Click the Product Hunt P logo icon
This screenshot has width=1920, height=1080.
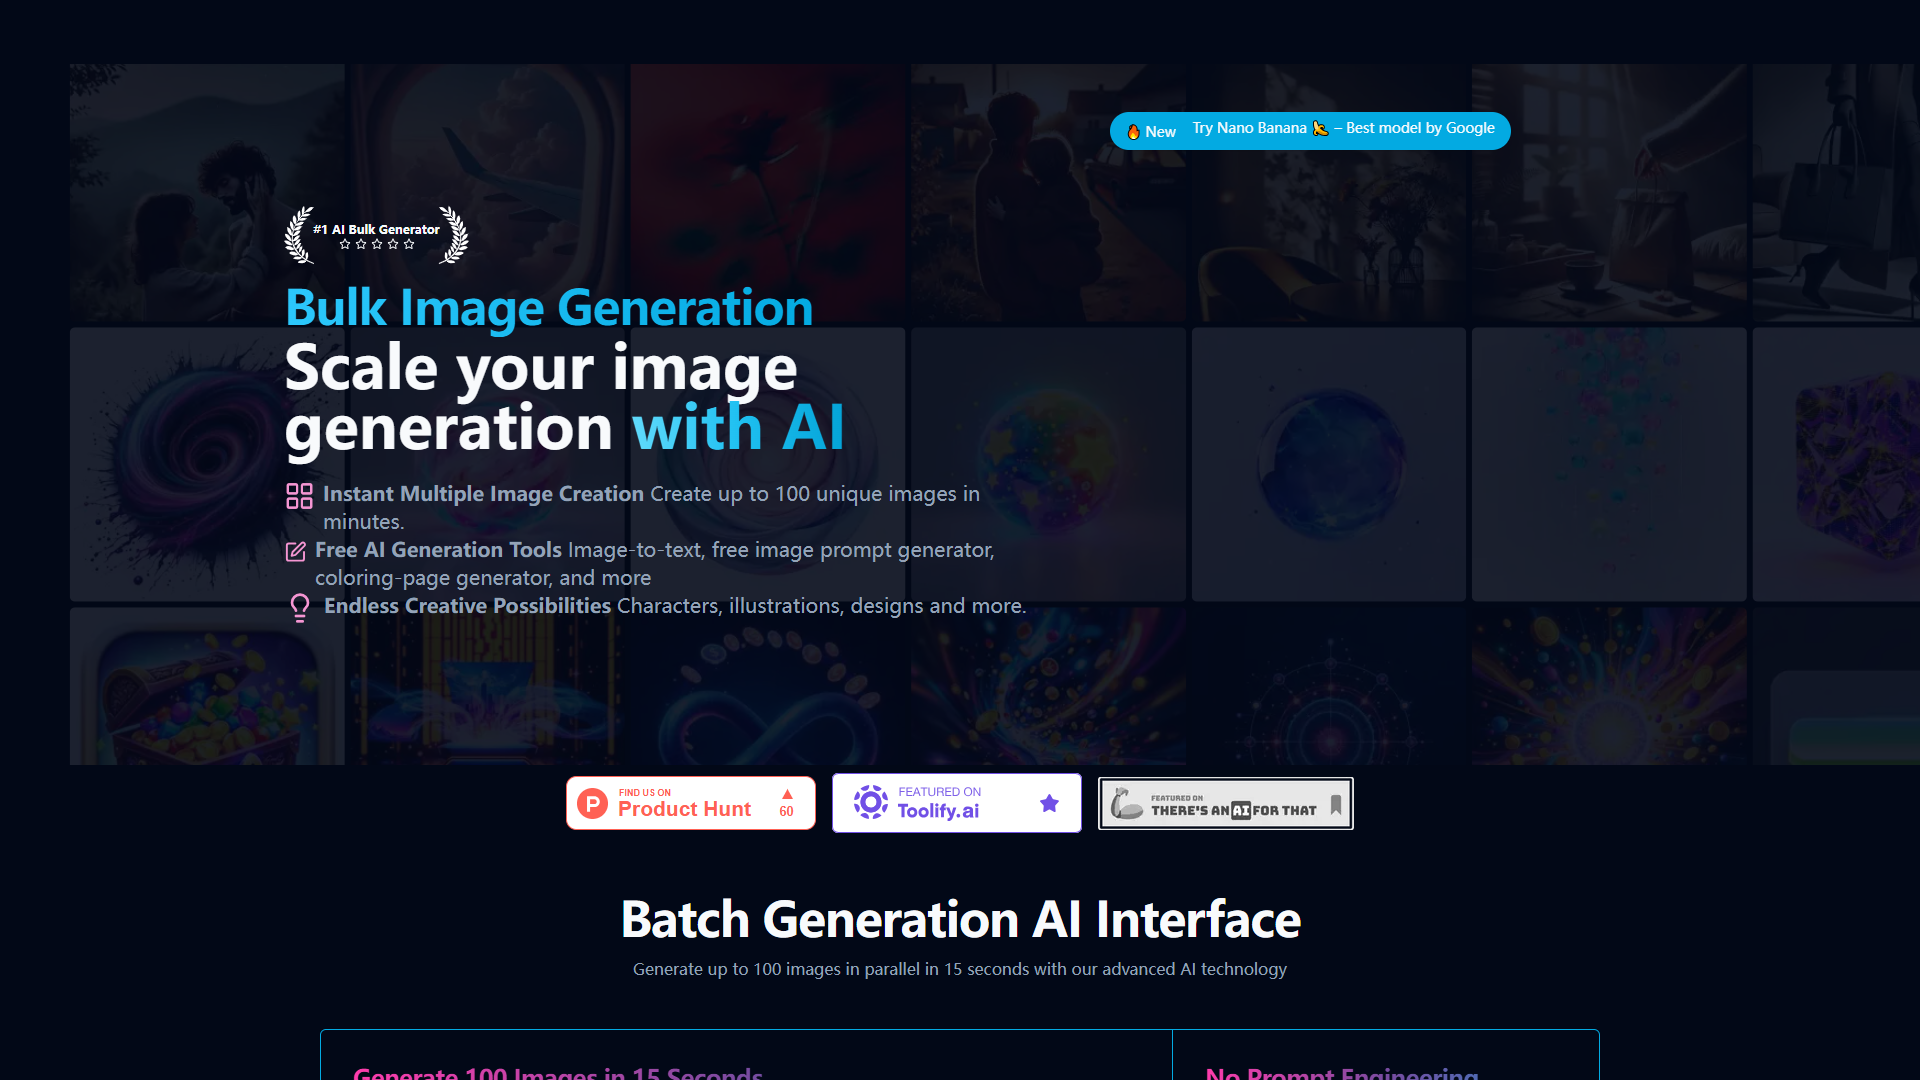(593, 803)
